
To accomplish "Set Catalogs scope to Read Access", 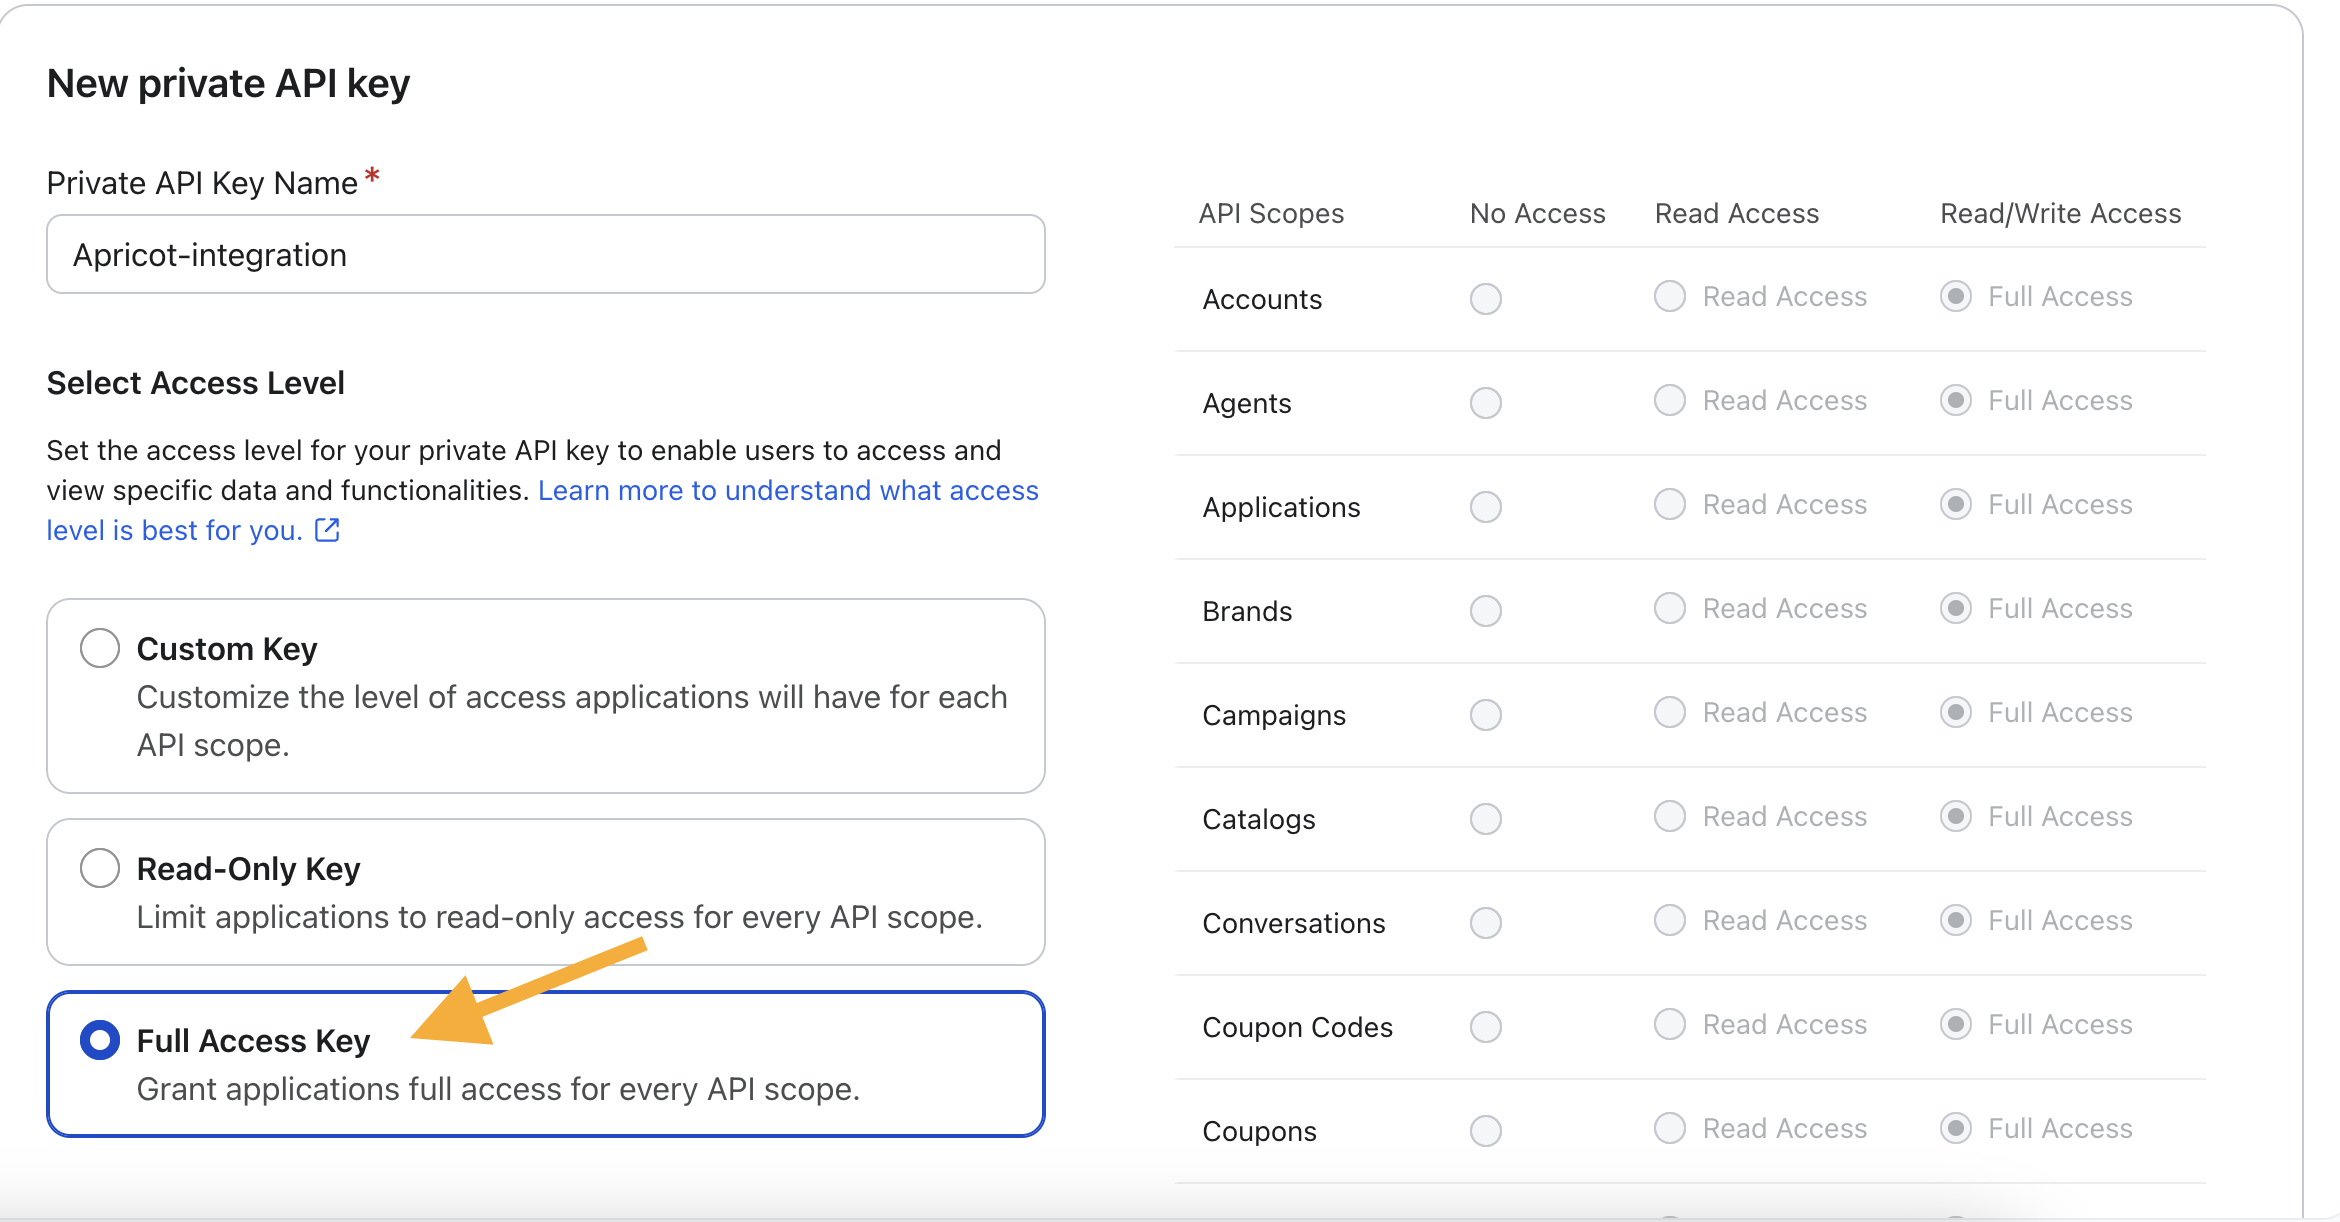I will 1670,816.
